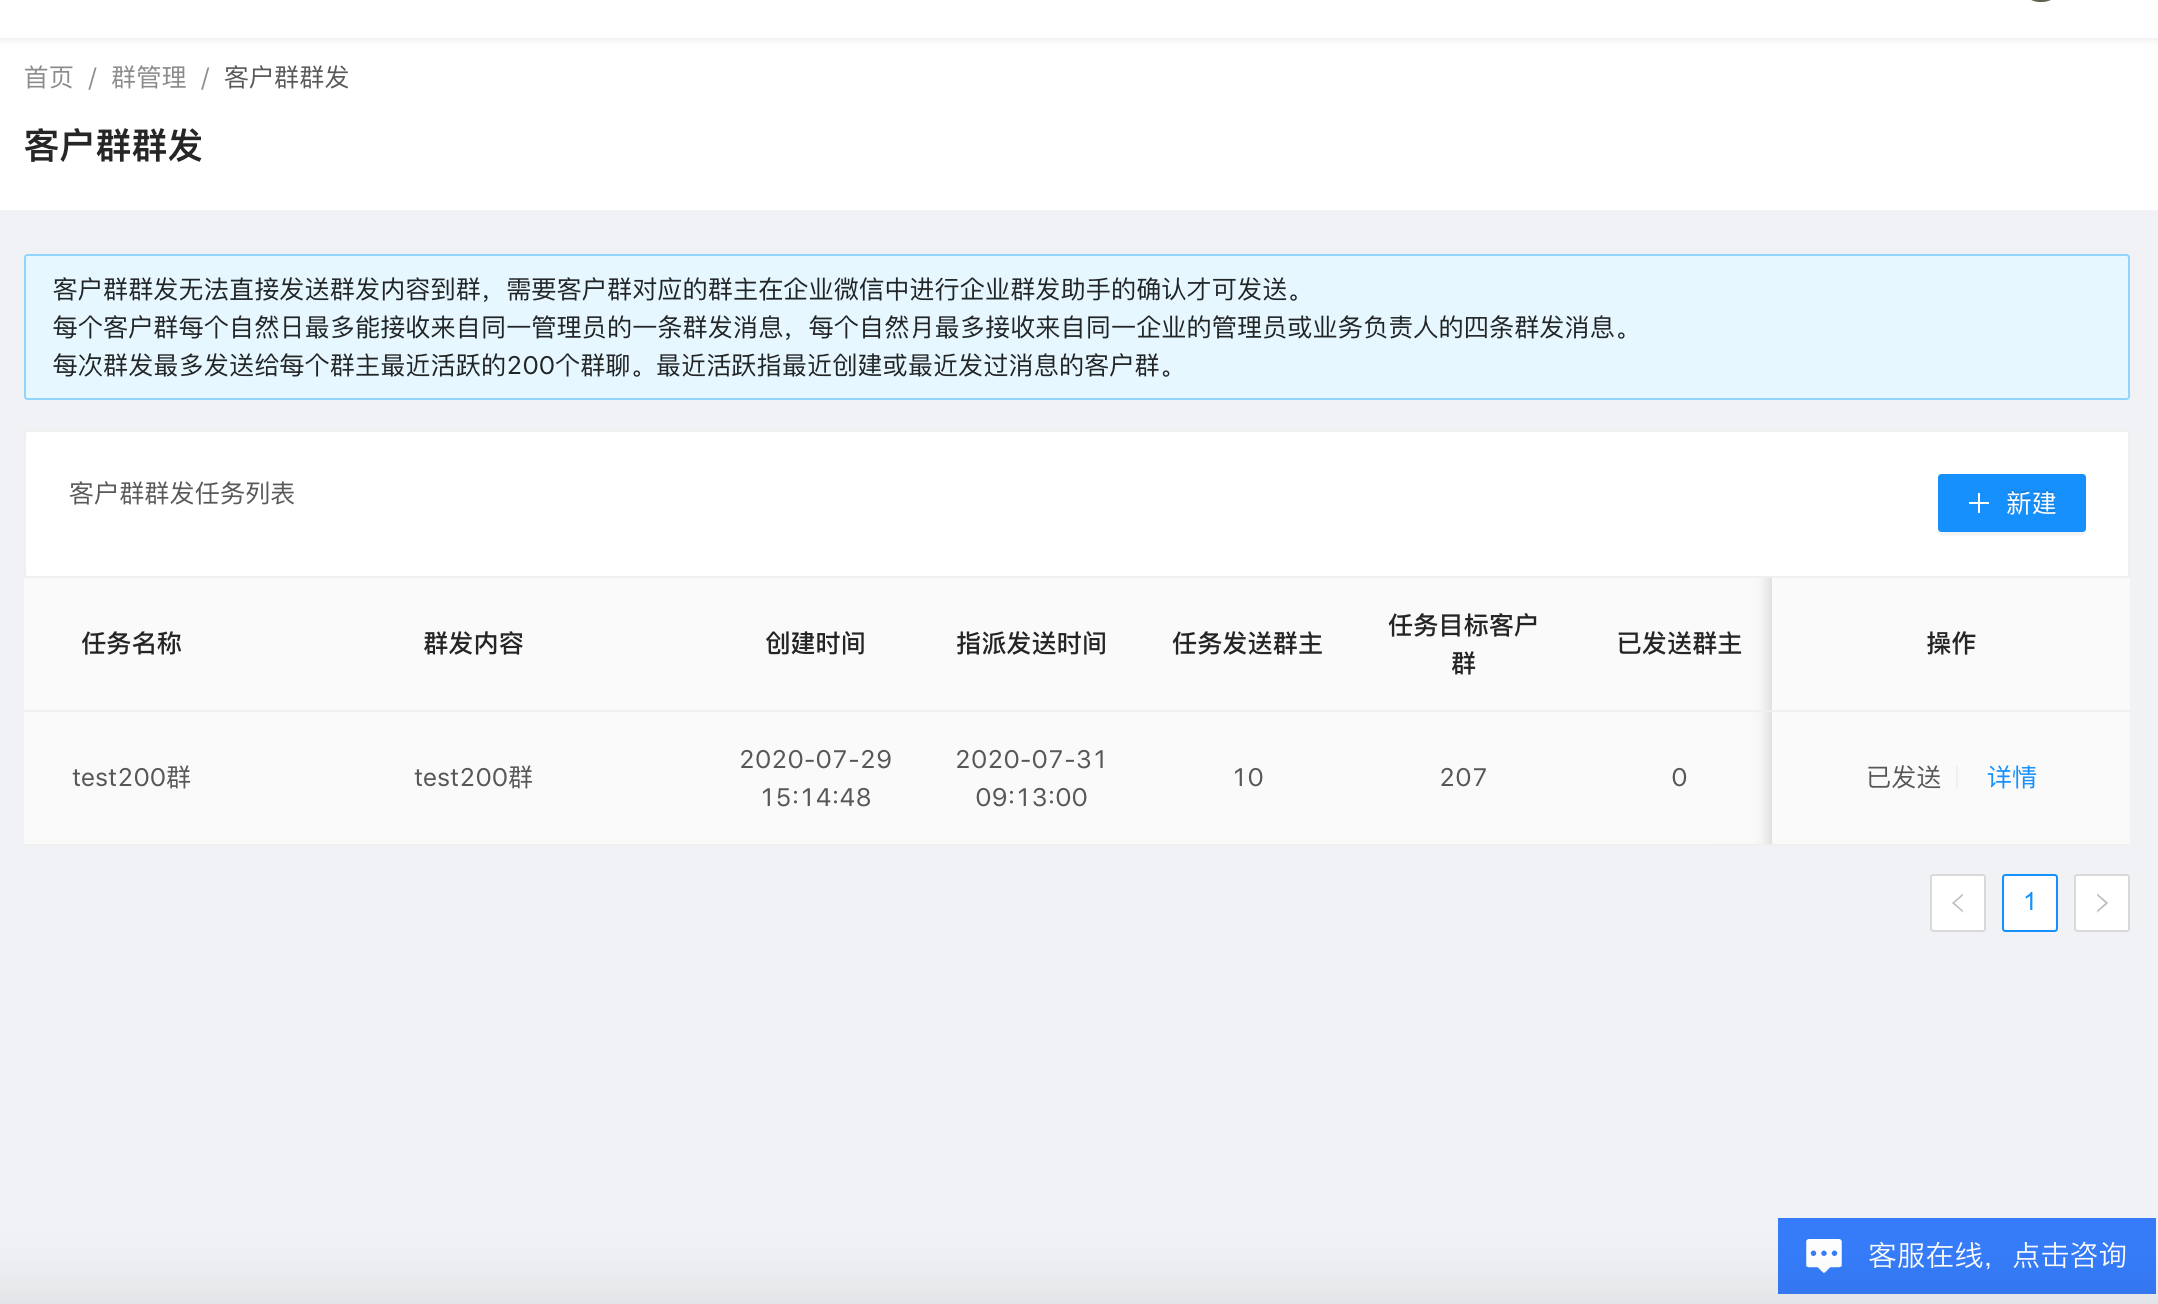Click the creation time 2020-07-29 15:14:48
The image size is (2158, 1304).
pos(815,778)
